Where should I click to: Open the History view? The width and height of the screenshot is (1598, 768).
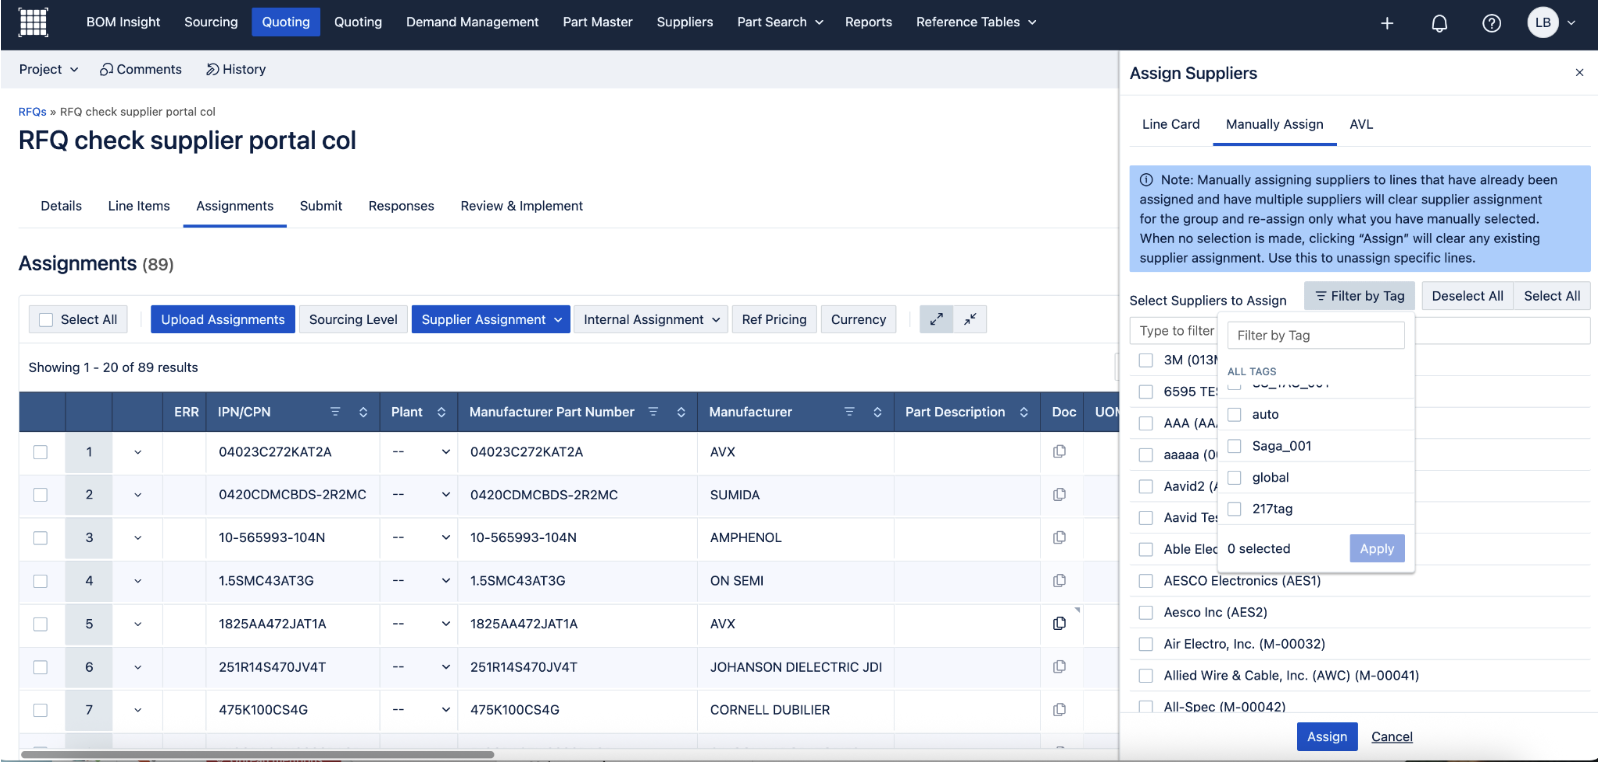236,69
